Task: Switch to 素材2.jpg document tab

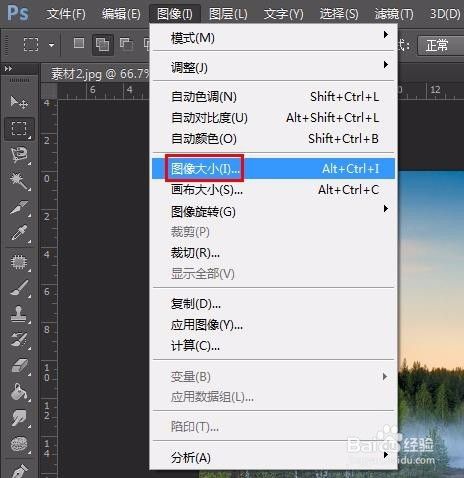Action: [100, 74]
